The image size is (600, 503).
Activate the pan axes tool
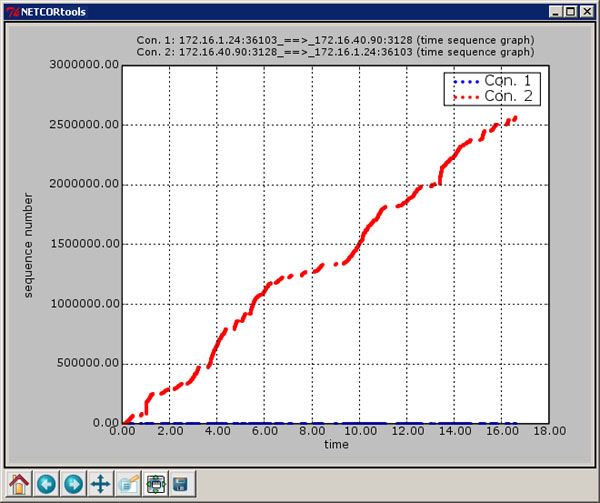[101, 484]
